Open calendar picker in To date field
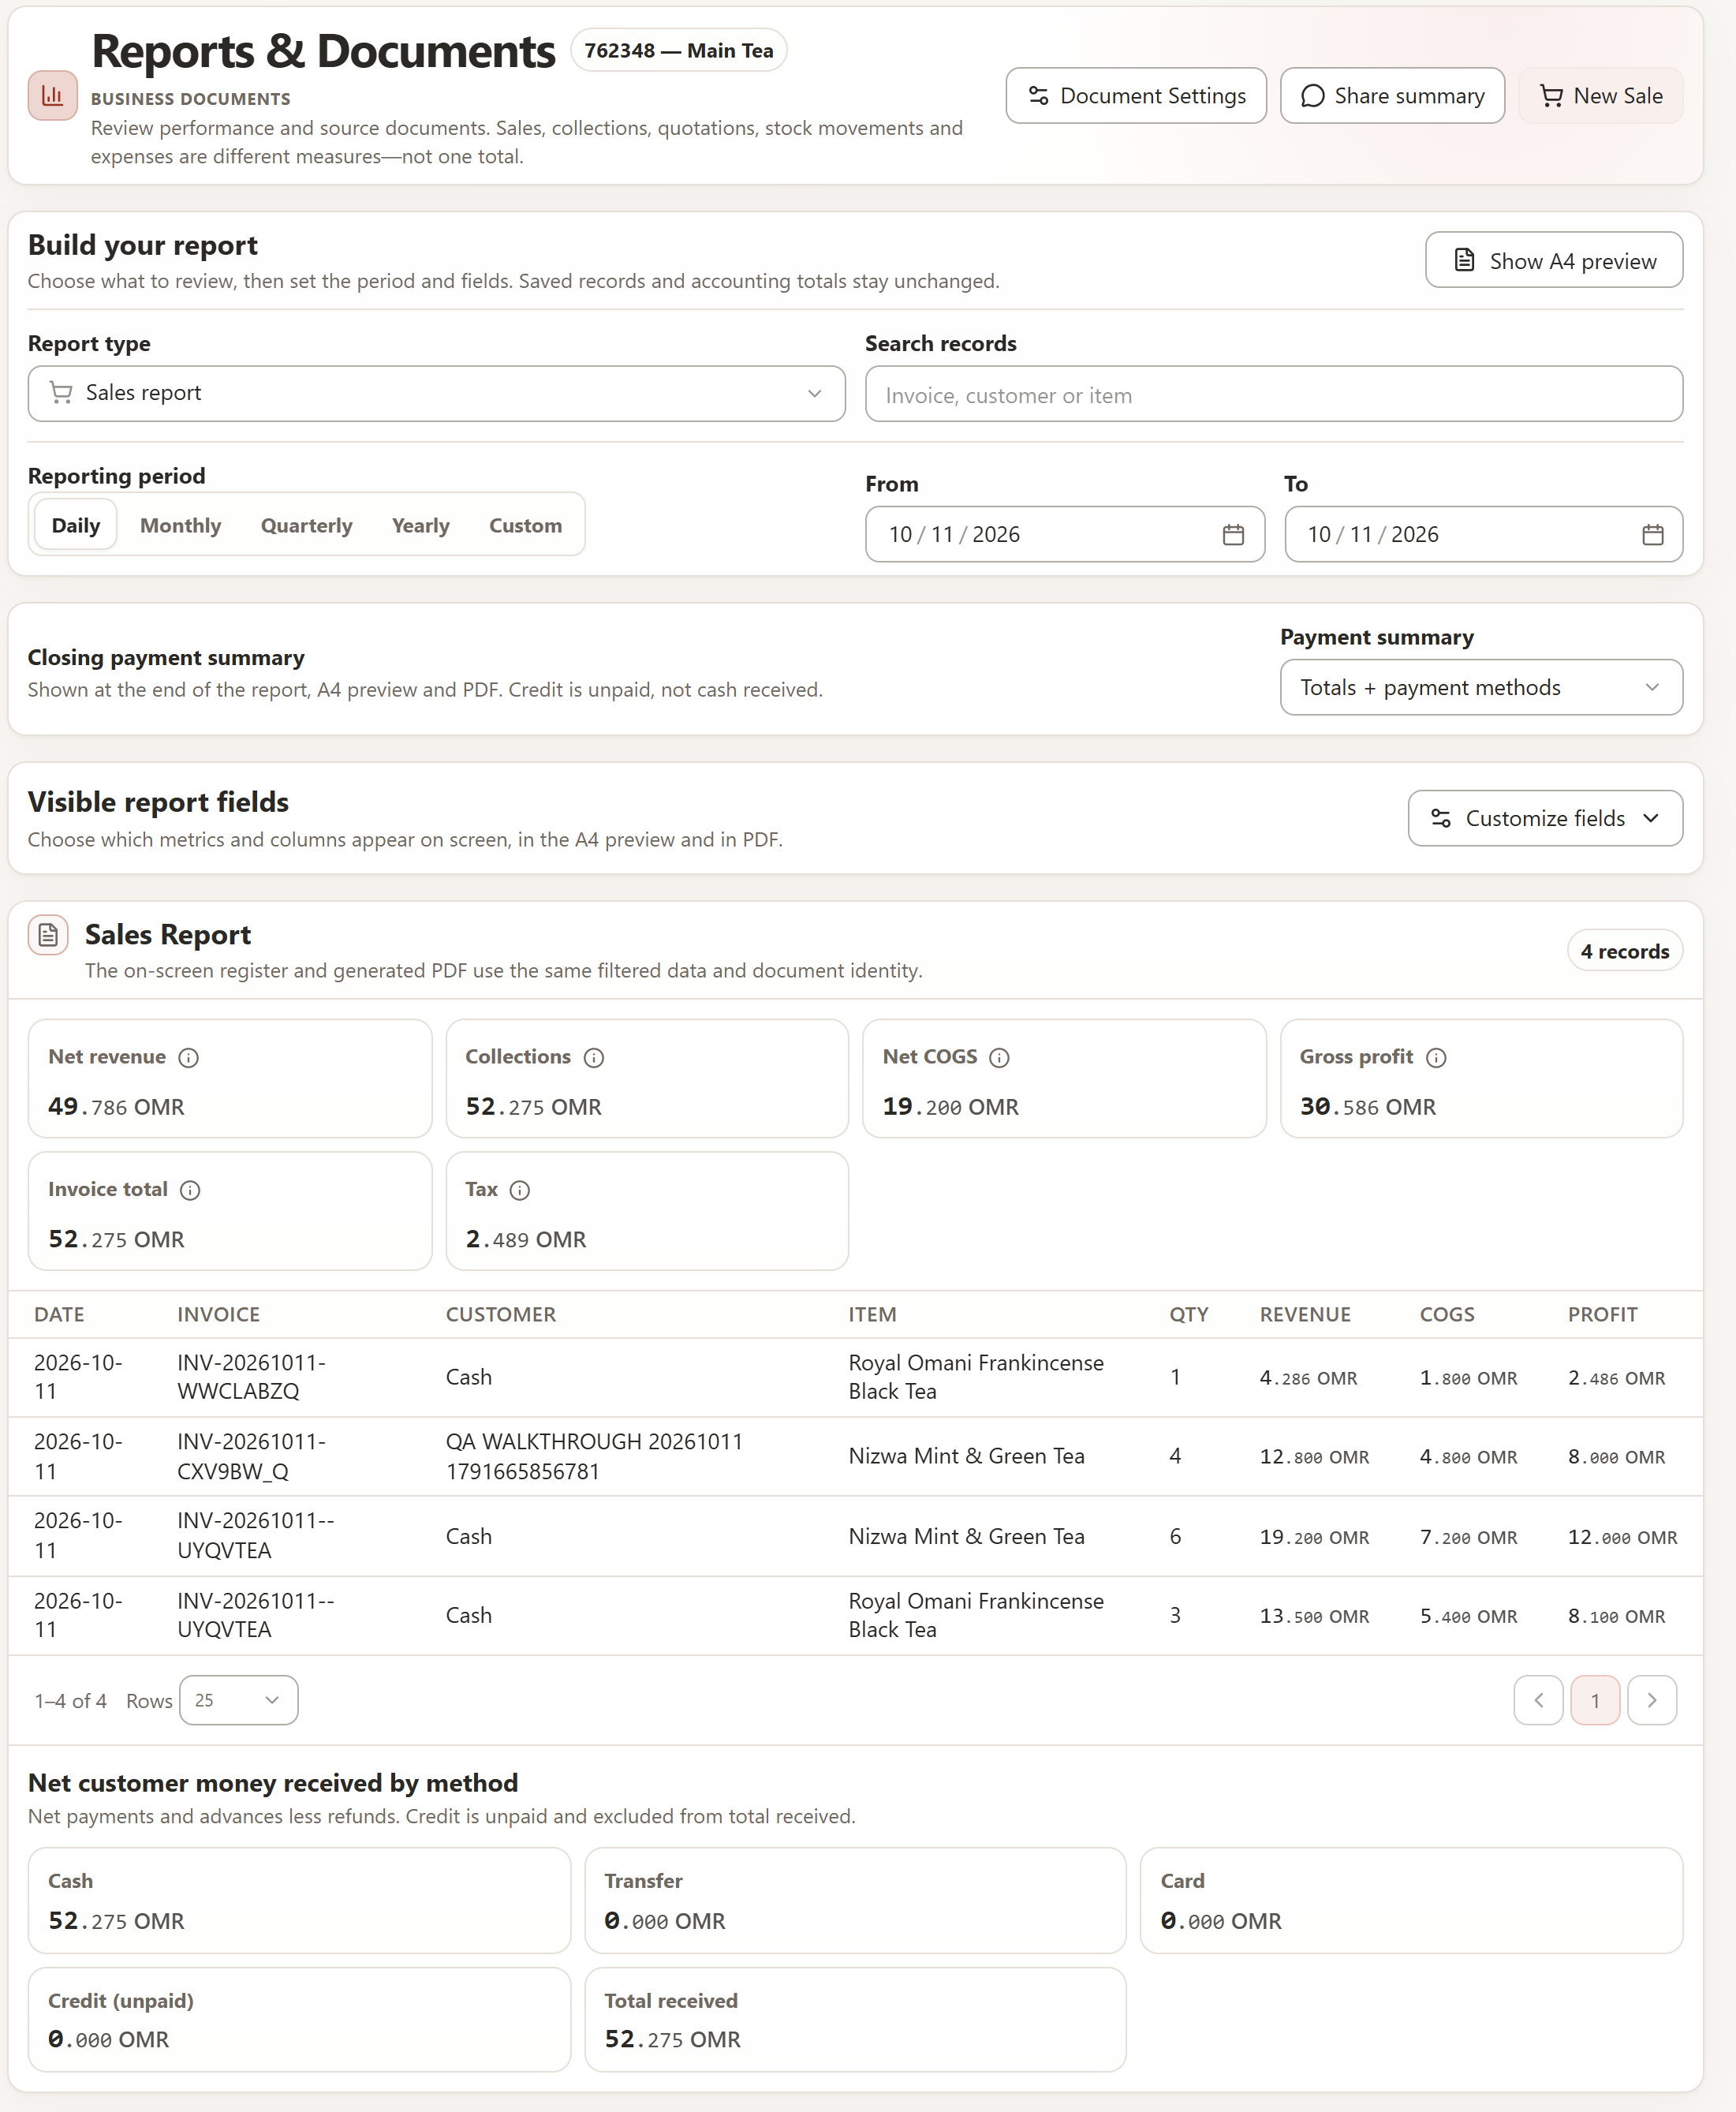1736x2112 pixels. (x=1652, y=535)
